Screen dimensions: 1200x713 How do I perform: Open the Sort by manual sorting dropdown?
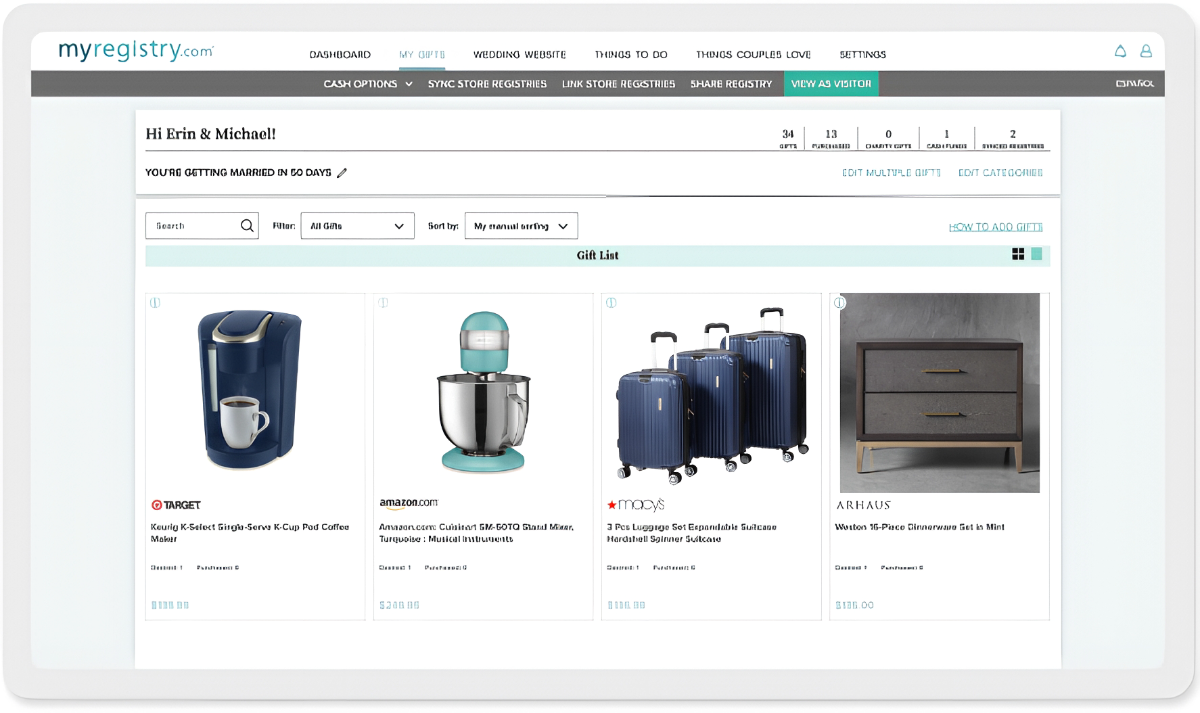[521, 226]
